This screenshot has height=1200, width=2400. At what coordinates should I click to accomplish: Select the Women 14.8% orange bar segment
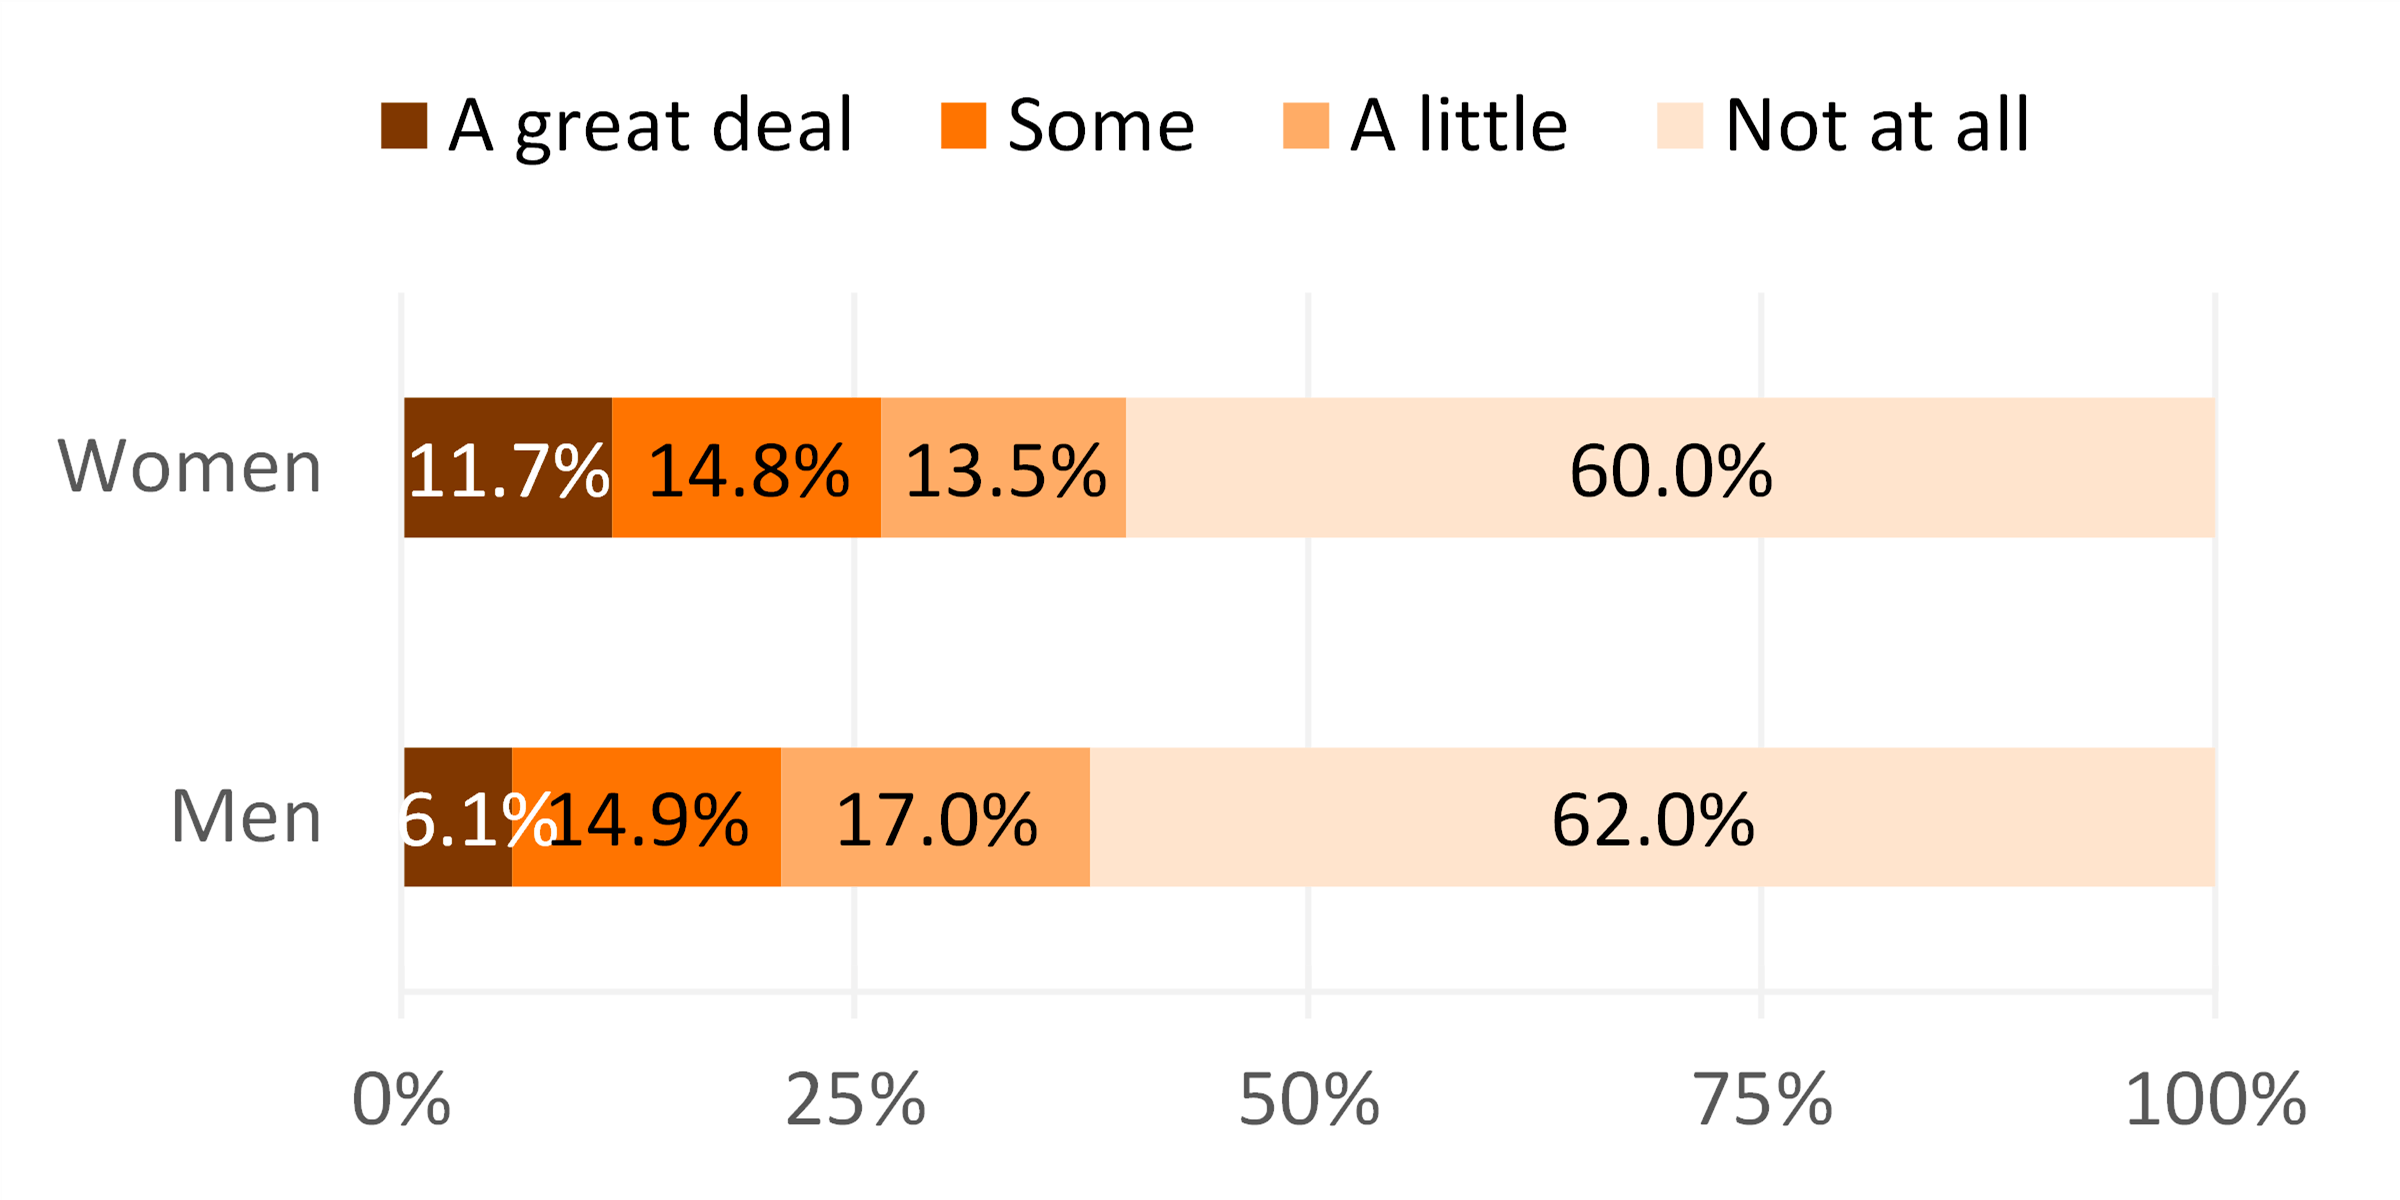(x=746, y=468)
